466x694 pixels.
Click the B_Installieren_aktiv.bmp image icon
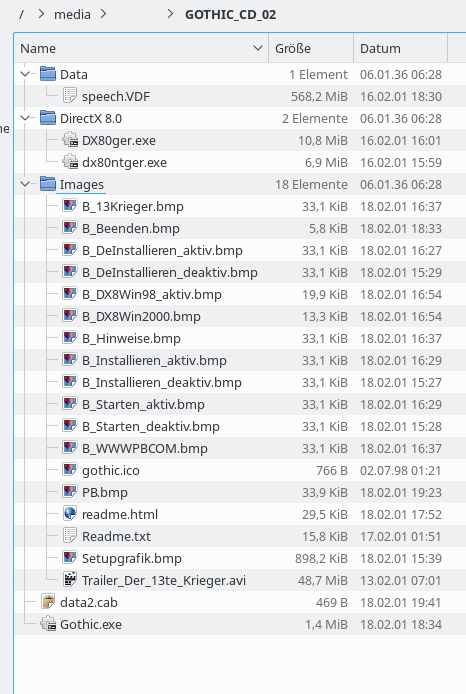pos(69,360)
